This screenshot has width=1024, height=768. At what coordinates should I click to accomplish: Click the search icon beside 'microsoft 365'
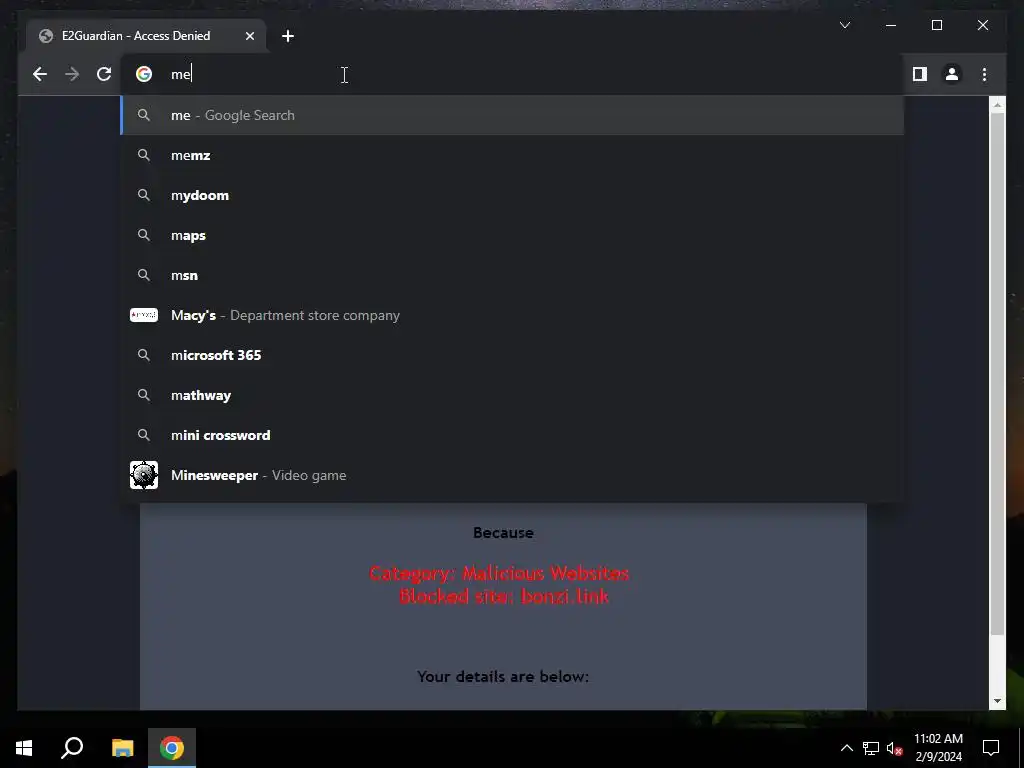click(144, 355)
